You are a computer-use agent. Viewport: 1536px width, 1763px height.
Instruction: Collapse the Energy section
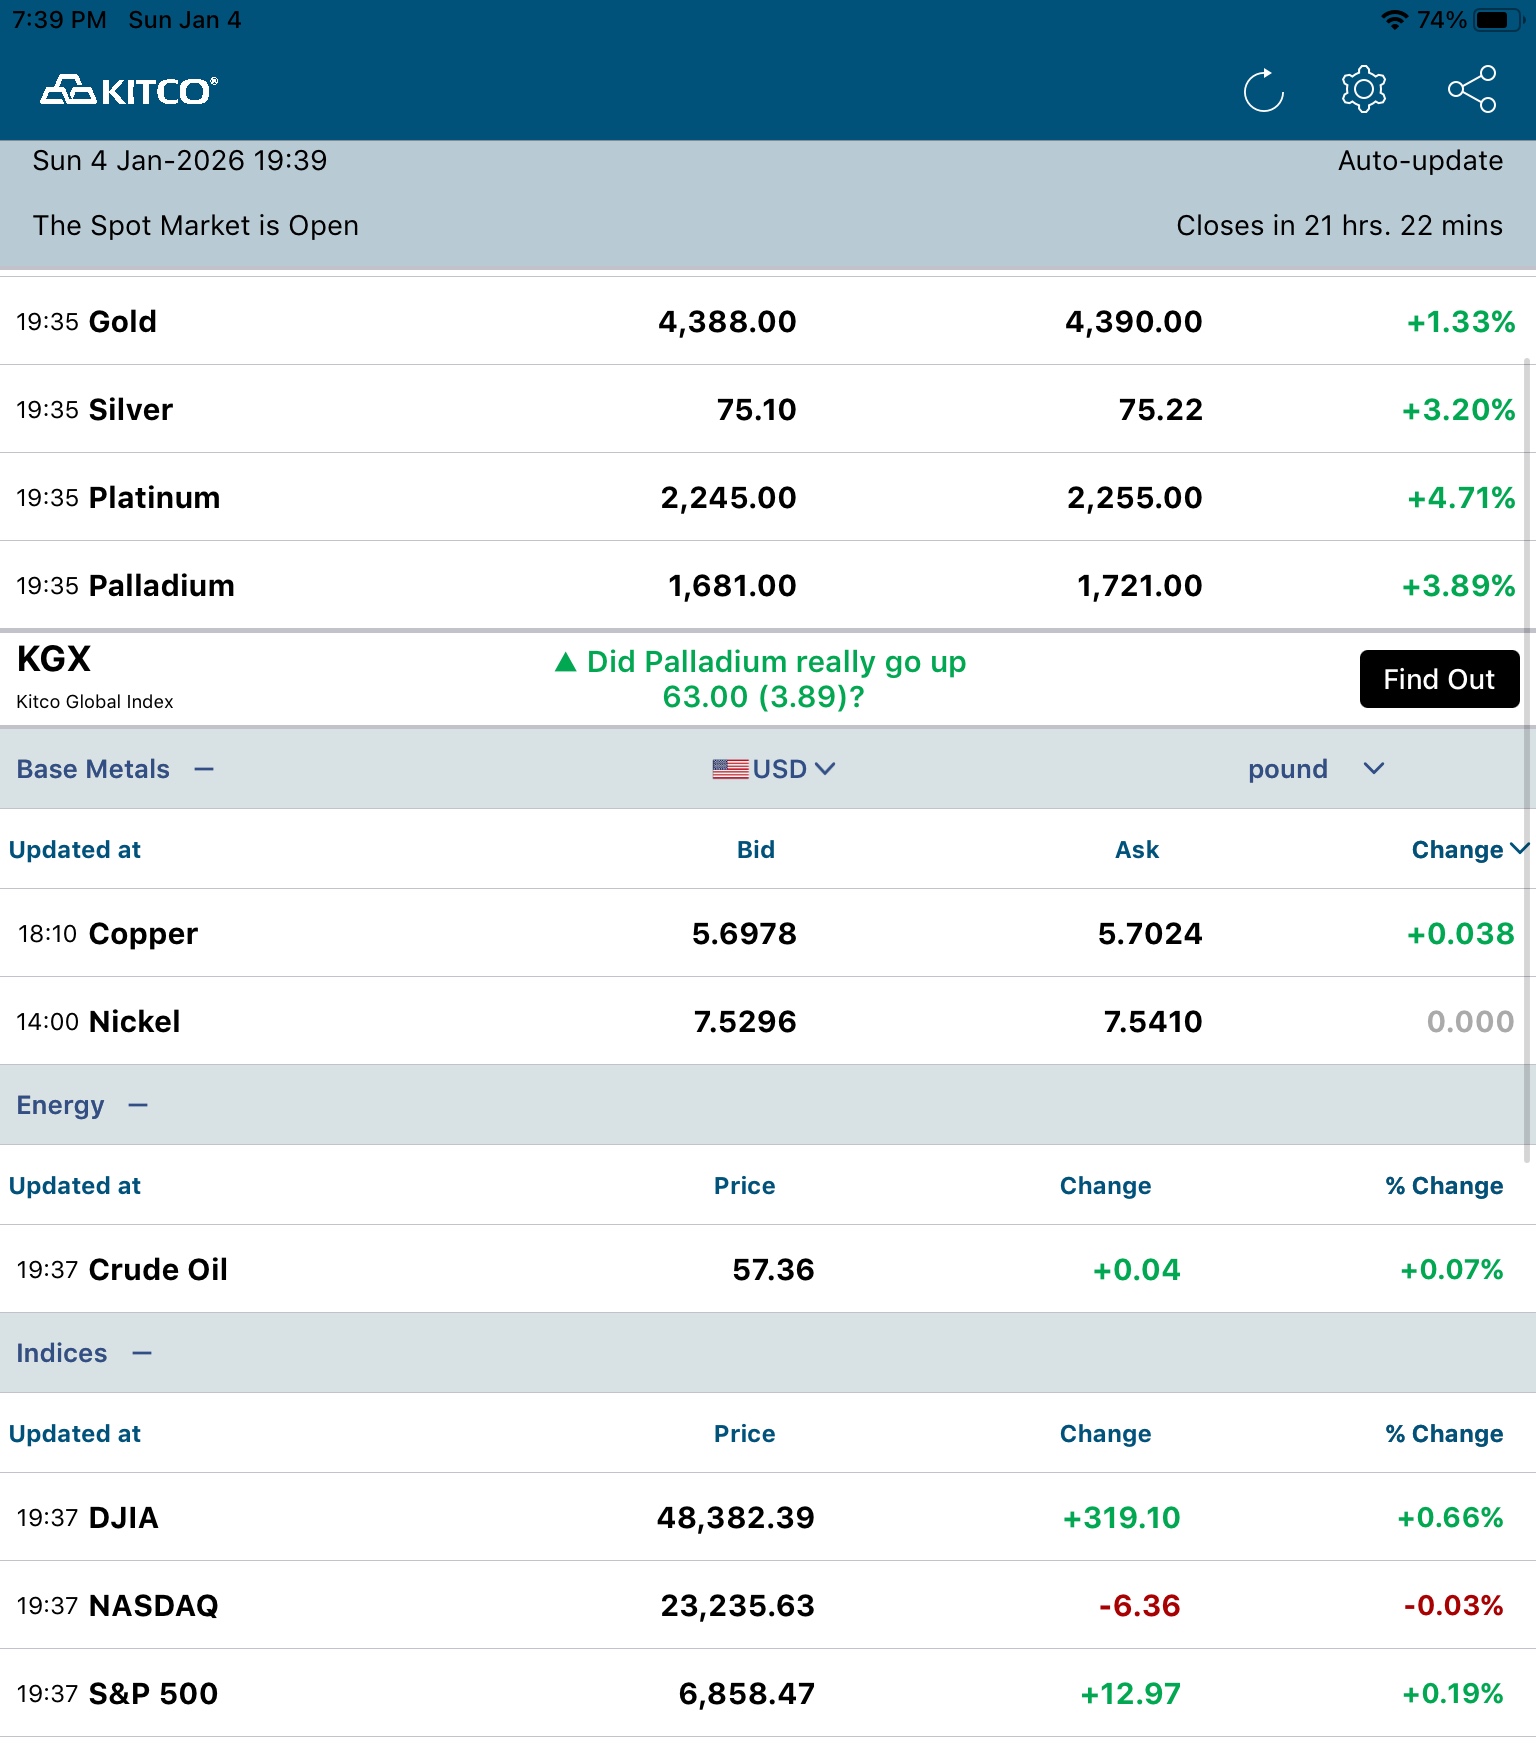138,1105
